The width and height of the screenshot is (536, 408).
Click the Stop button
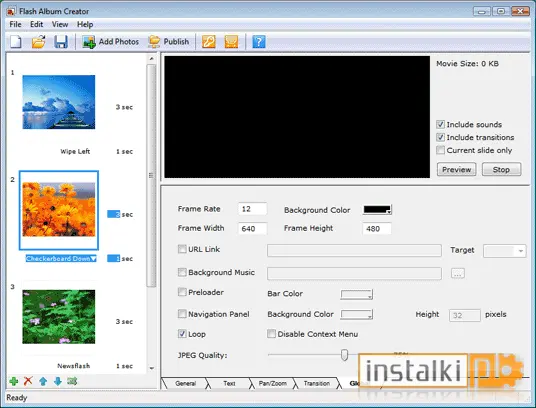[x=501, y=169]
